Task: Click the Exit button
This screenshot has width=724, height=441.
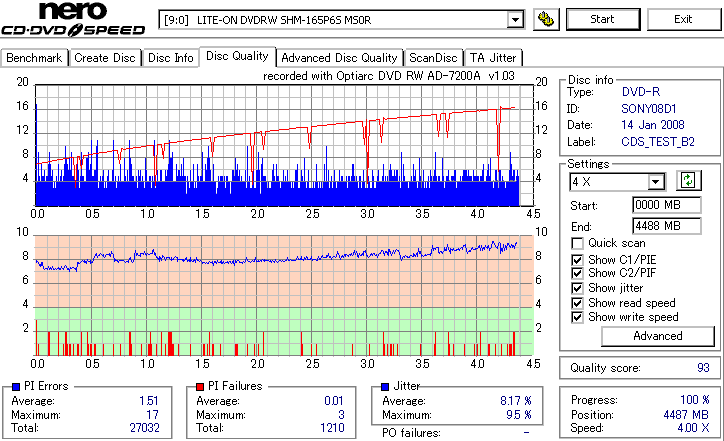Action: point(683,19)
